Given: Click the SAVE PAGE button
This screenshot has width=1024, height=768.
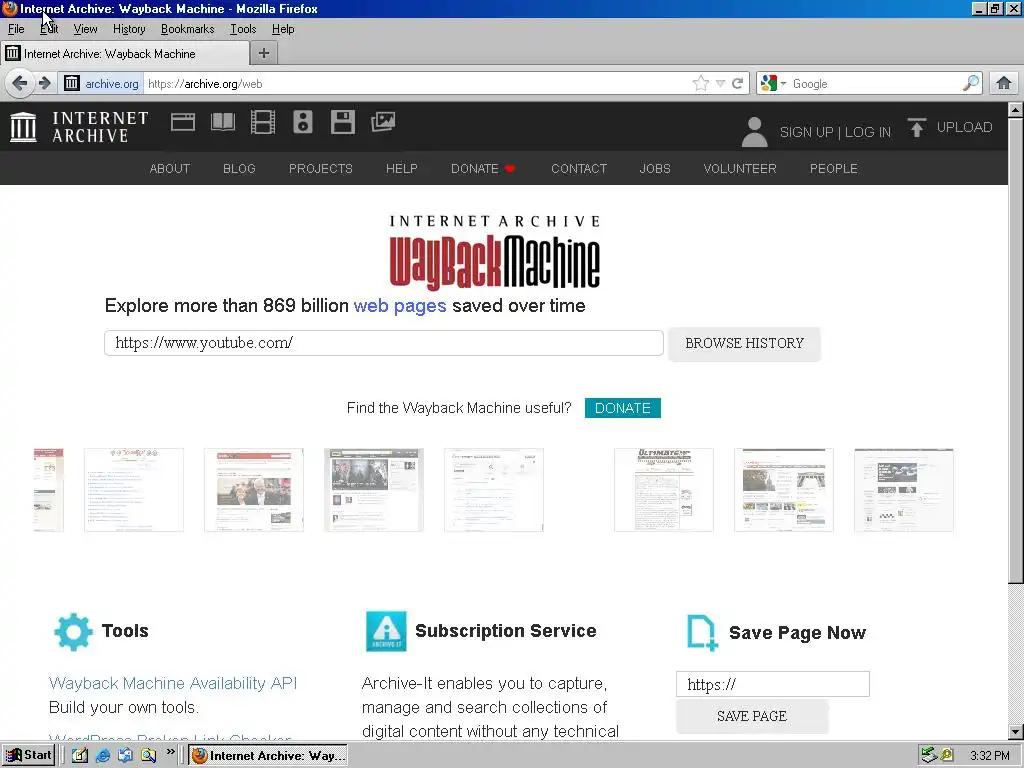Looking at the screenshot, I should click(x=752, y=716).
